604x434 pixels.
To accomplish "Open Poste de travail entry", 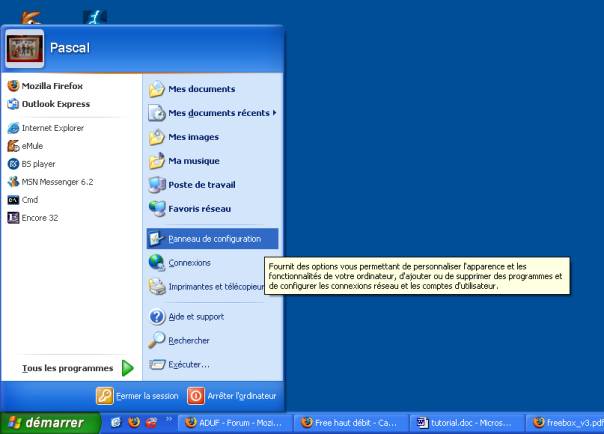I will [212, 185].
